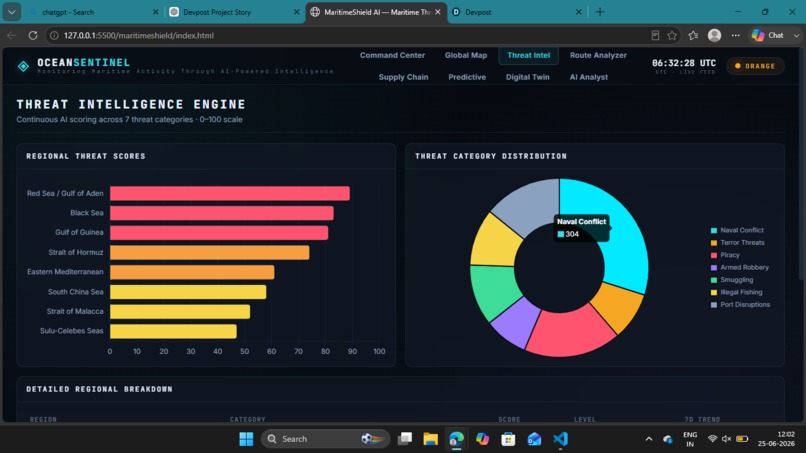Viewport: 806px width, 453px height.
Task: Open Copilot app on taskbar
Action: tap(482, 439)
